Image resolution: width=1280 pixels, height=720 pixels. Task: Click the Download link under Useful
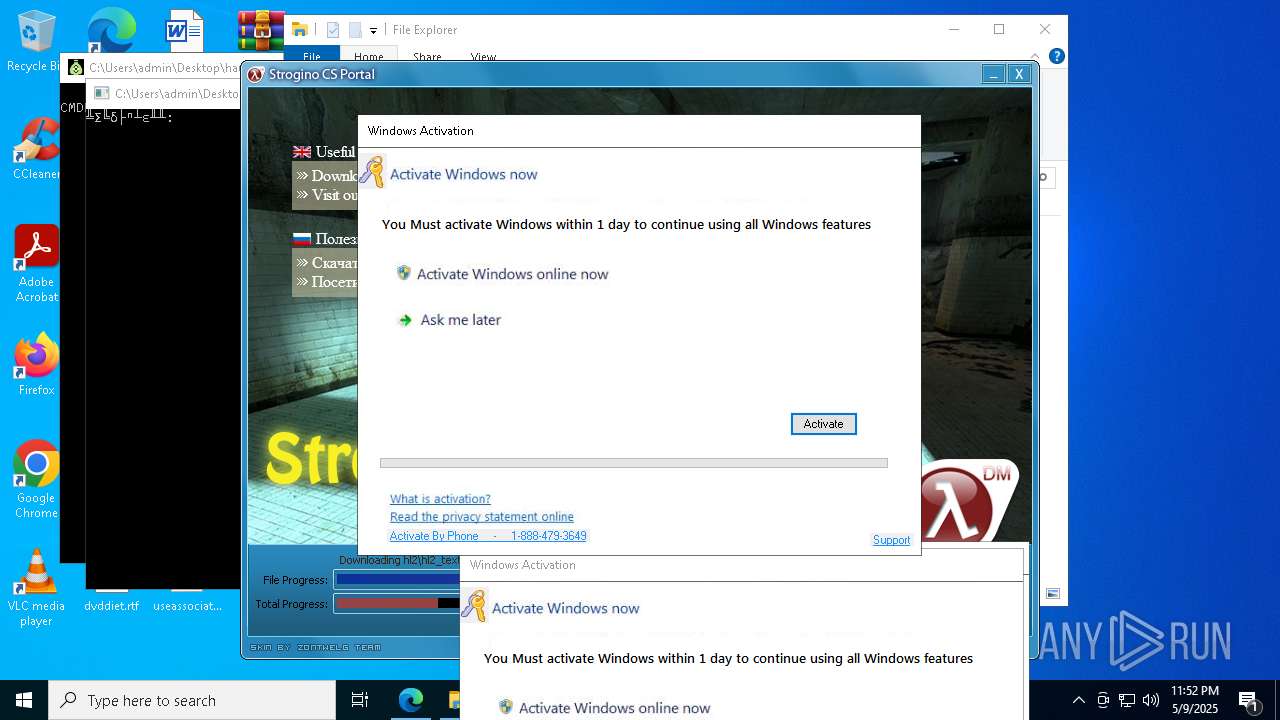[x=327, y=176]
